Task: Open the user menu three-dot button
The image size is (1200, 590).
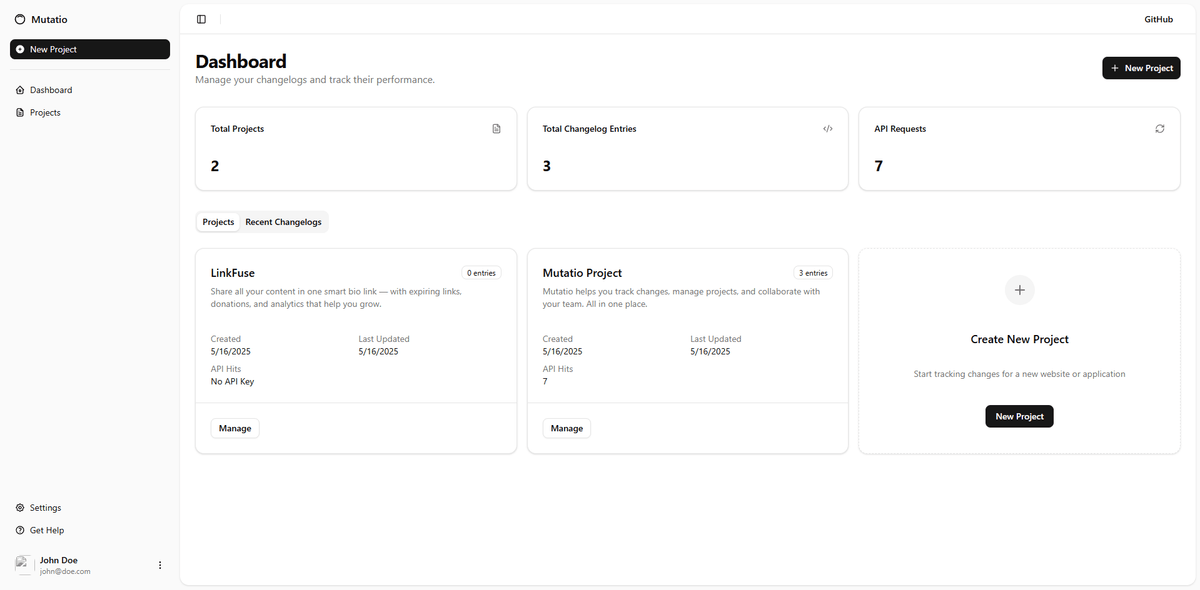Action: 160,565
